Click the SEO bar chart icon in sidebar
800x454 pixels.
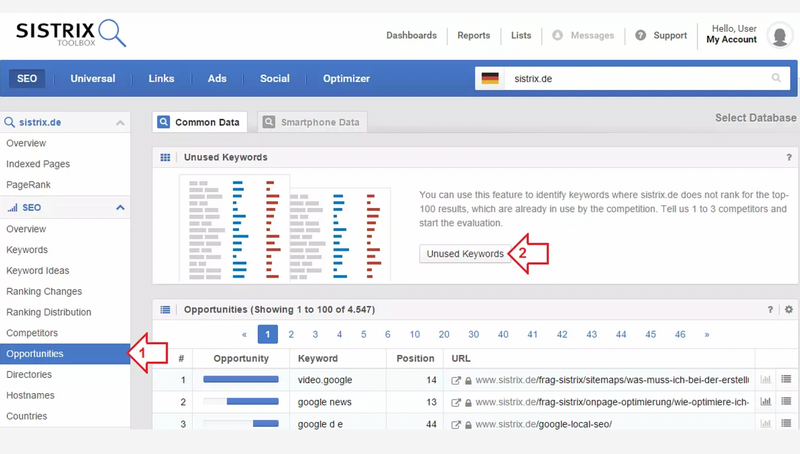click(x=12, y=208)
